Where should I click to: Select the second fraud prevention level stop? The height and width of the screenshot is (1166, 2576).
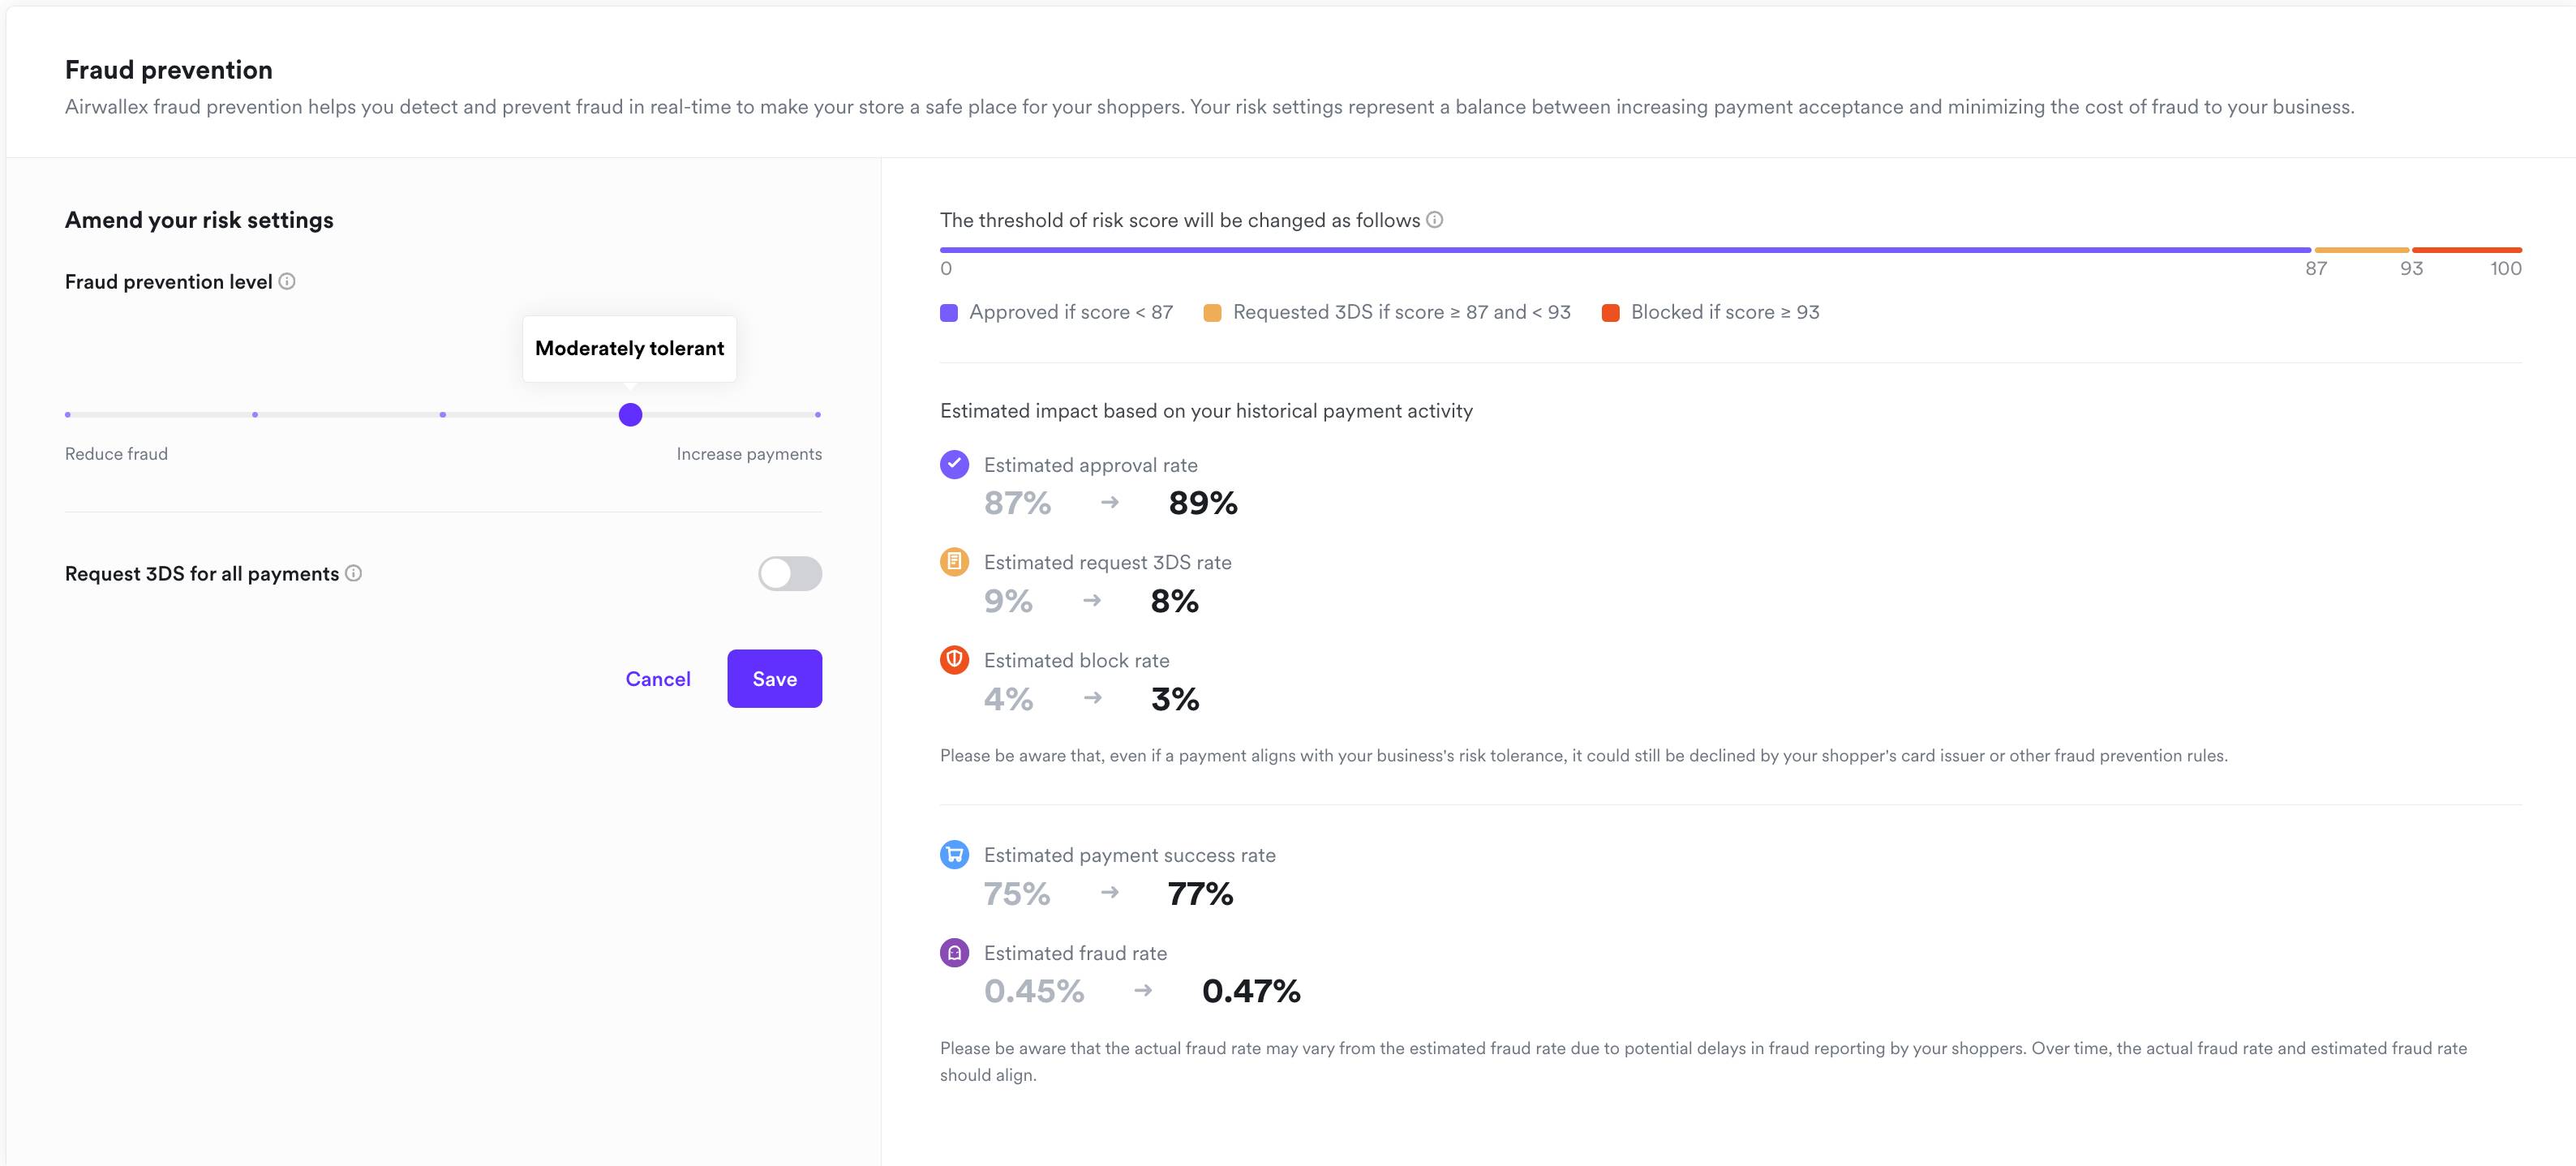point(255,414)
